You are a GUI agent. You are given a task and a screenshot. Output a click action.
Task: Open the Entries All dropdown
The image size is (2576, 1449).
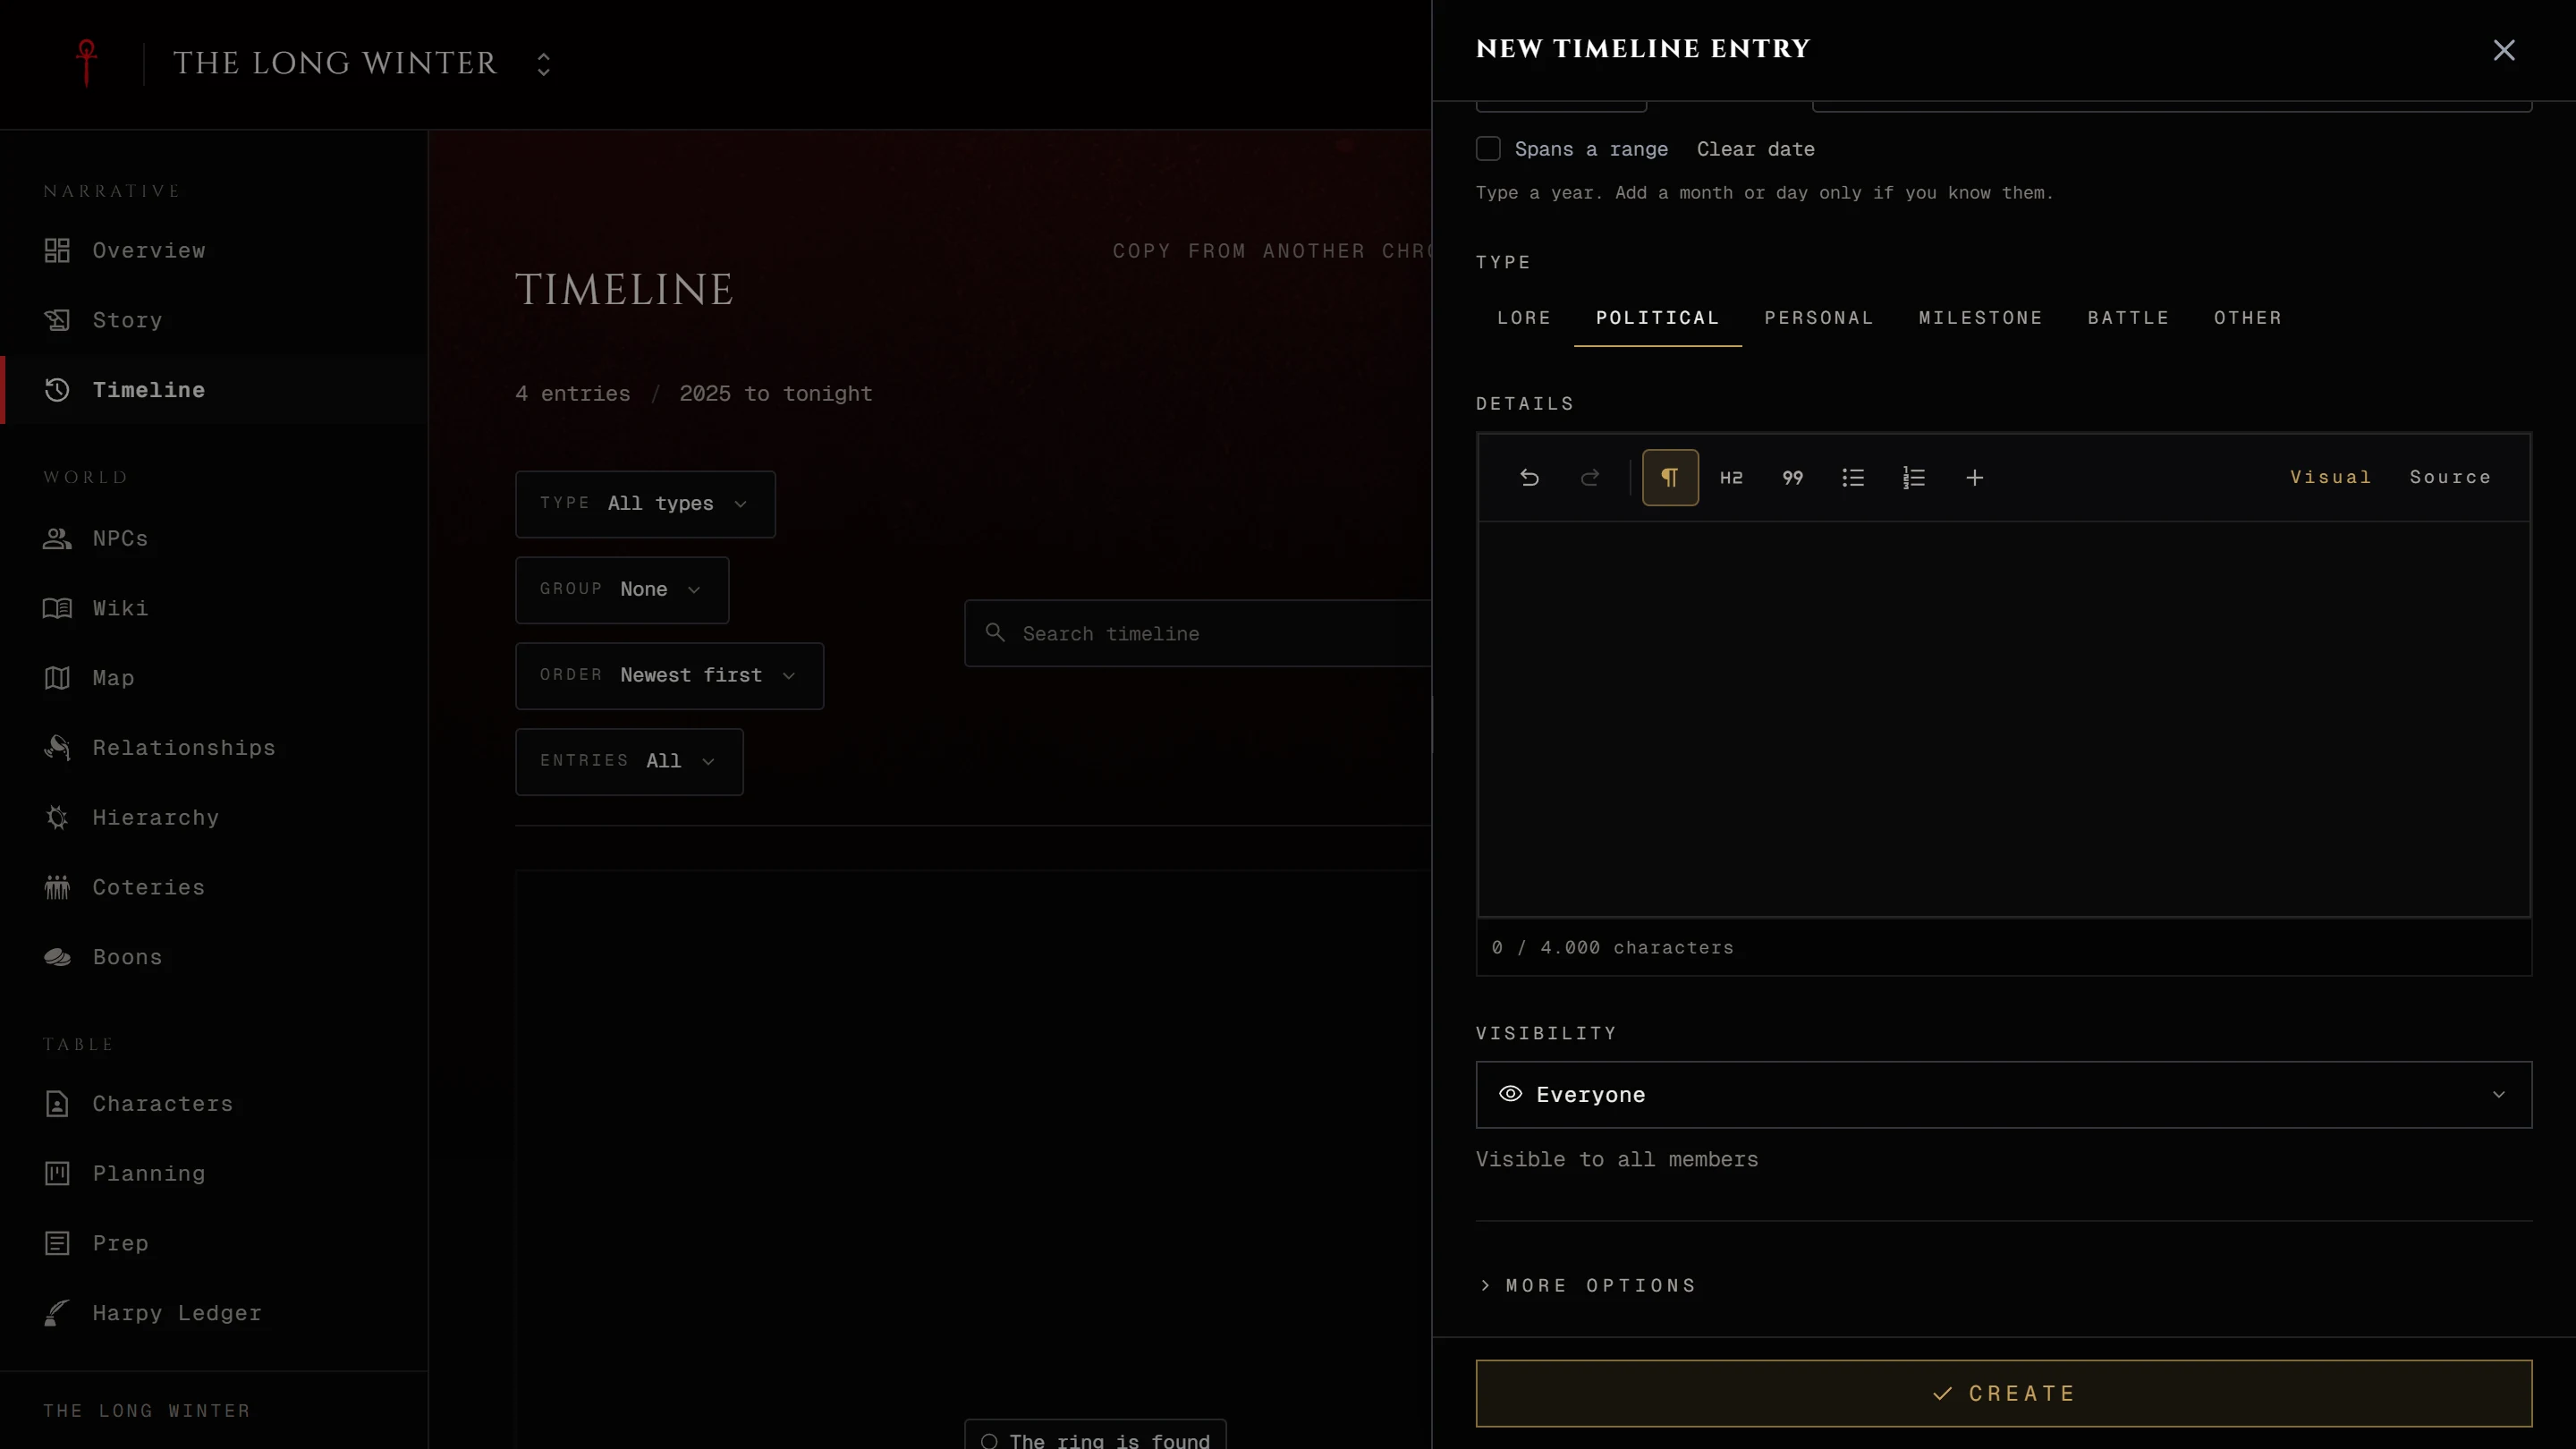click(629, 762)
